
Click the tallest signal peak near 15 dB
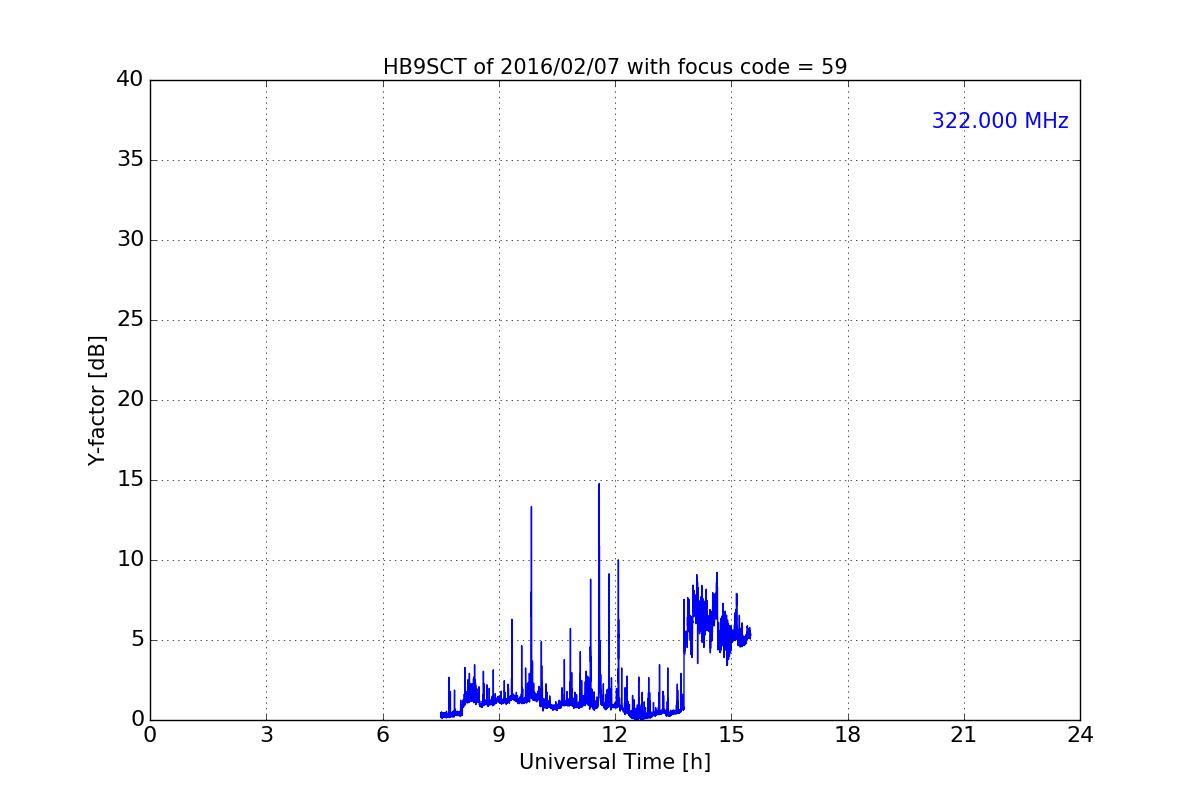pyautogui.click(x=599, y=485)
